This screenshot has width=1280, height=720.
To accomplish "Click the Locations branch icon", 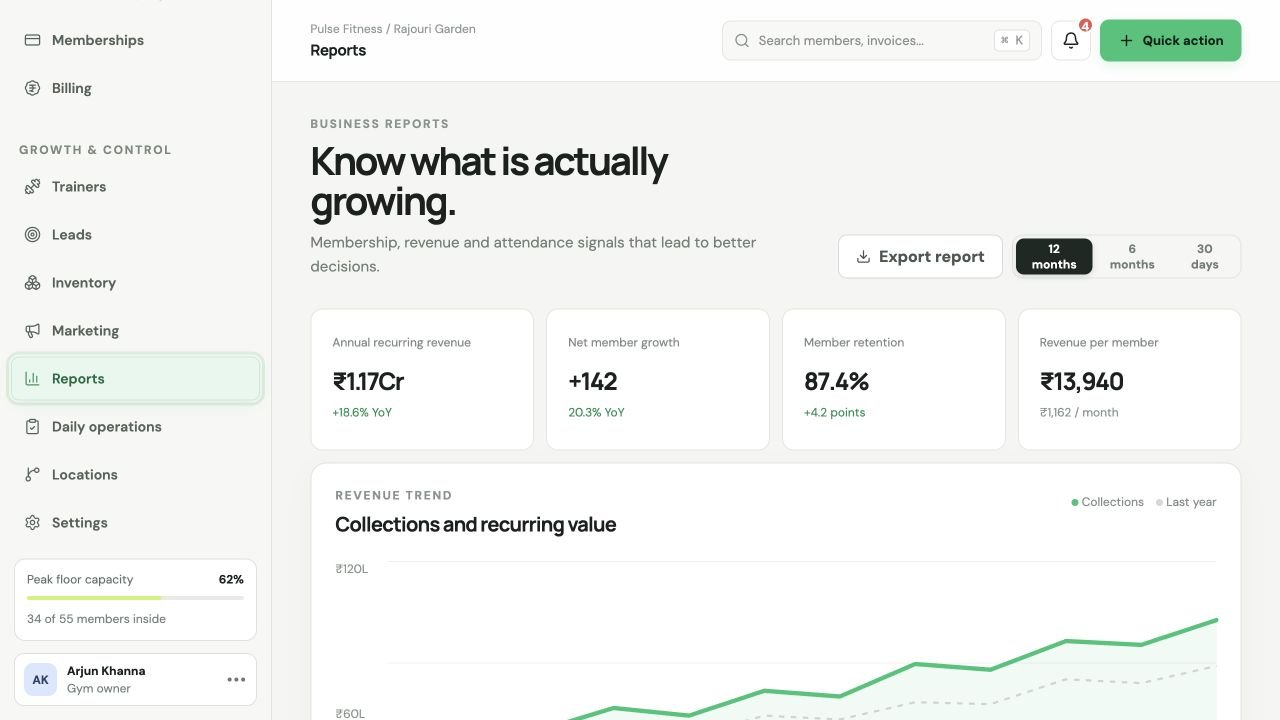I will [32, 475].
